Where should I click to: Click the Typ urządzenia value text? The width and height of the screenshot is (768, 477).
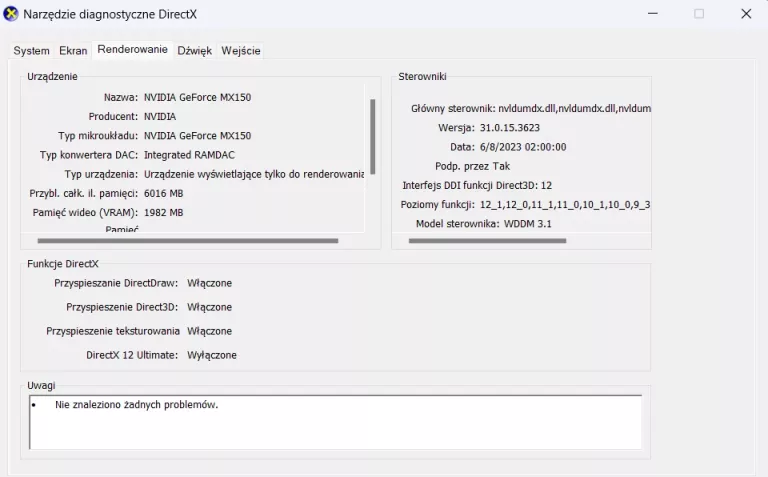click(x=254, y=174)
